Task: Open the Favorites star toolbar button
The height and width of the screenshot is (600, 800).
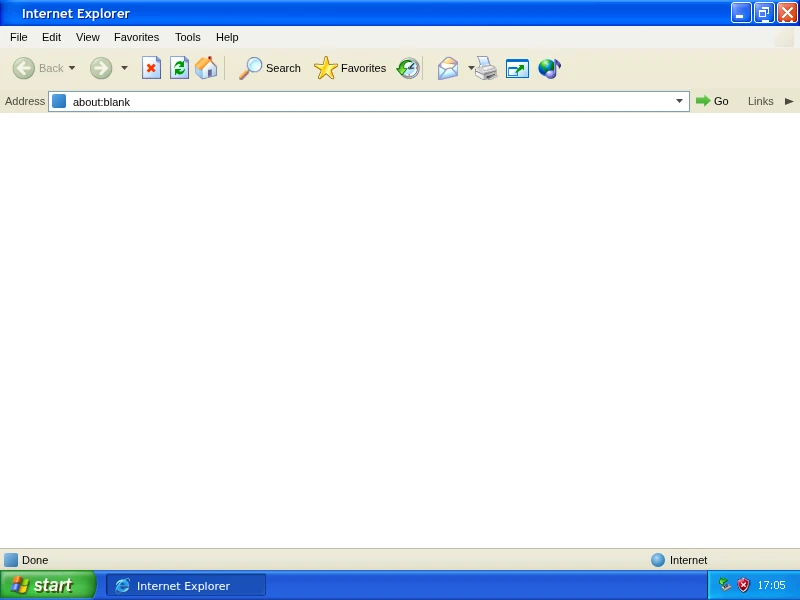Action: click(x=350, y=68)
